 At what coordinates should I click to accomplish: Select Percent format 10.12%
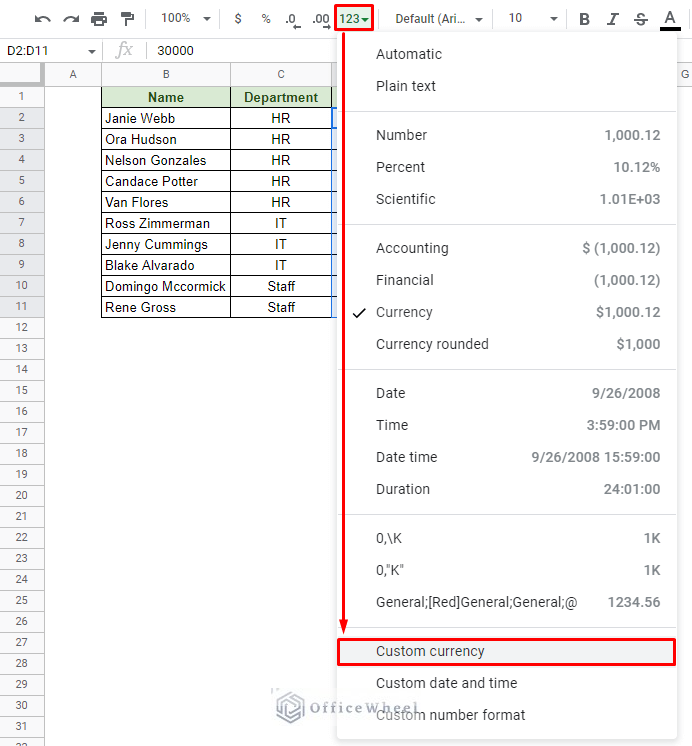[x=507, y=167]
